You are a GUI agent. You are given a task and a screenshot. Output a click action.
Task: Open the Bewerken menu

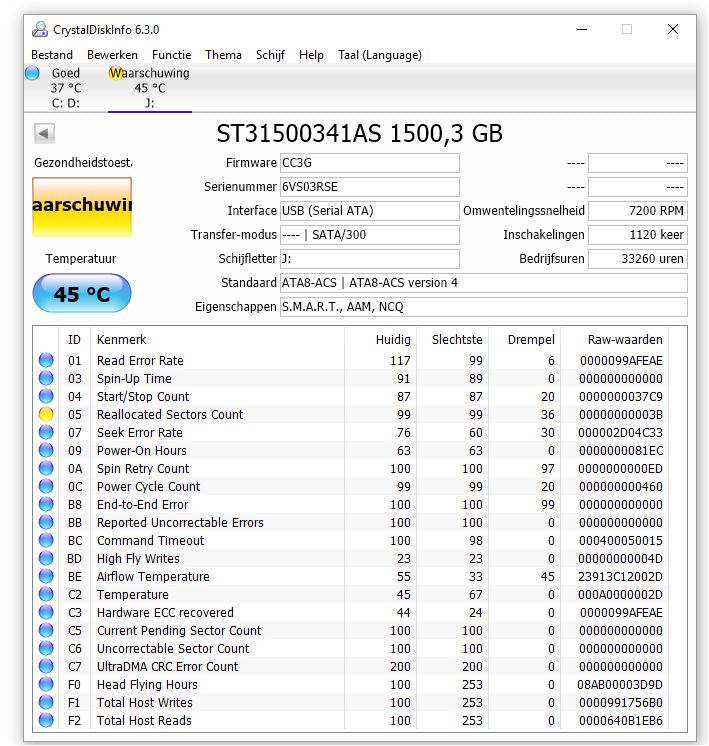(x=112, y=55)
